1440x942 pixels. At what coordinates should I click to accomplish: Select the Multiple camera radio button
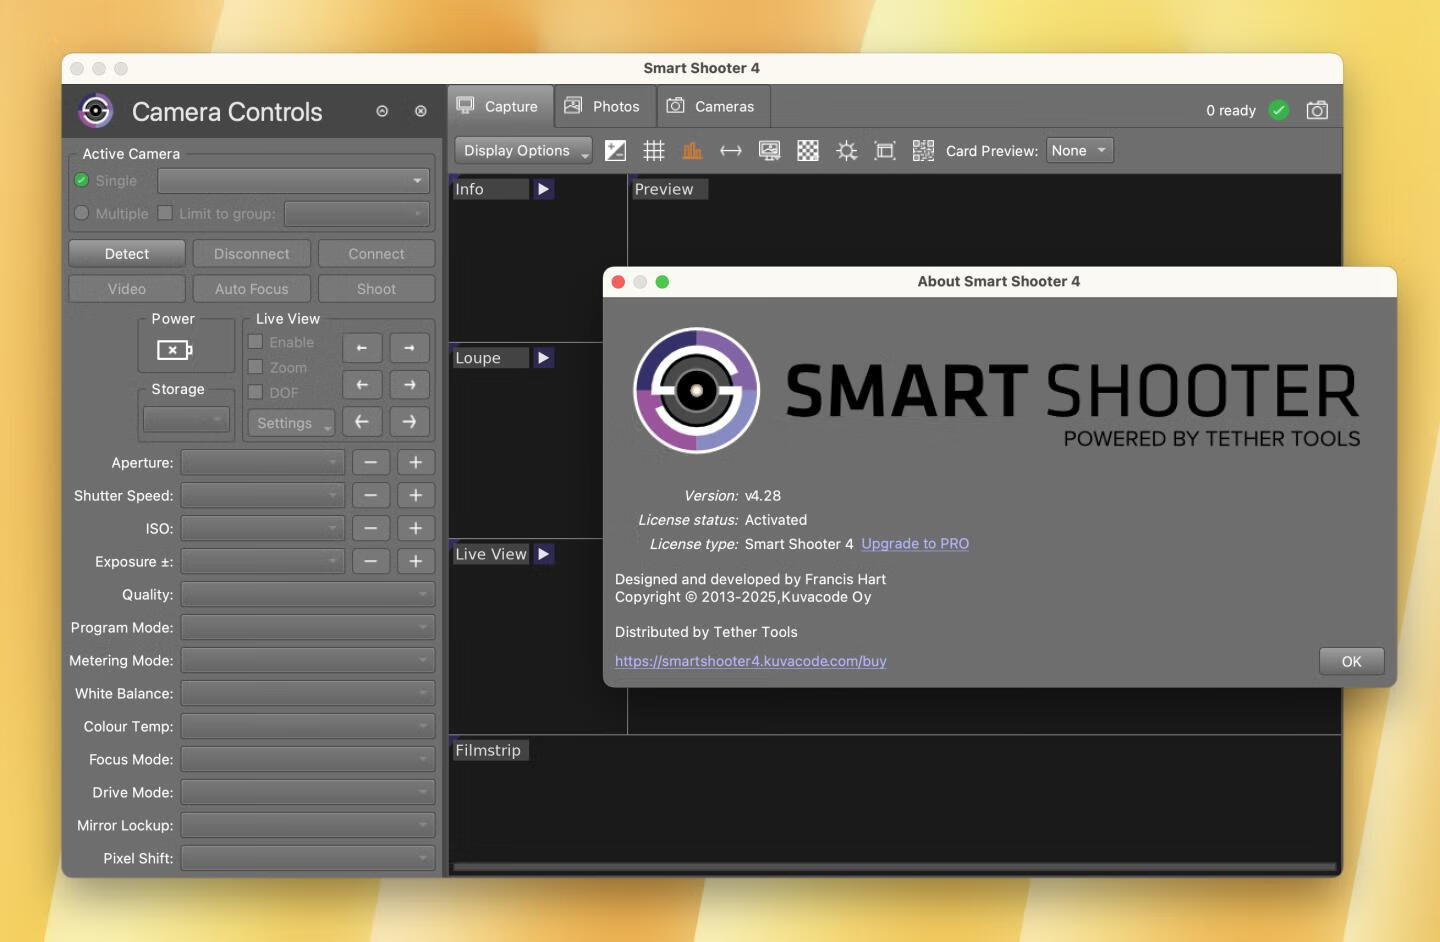83,213
